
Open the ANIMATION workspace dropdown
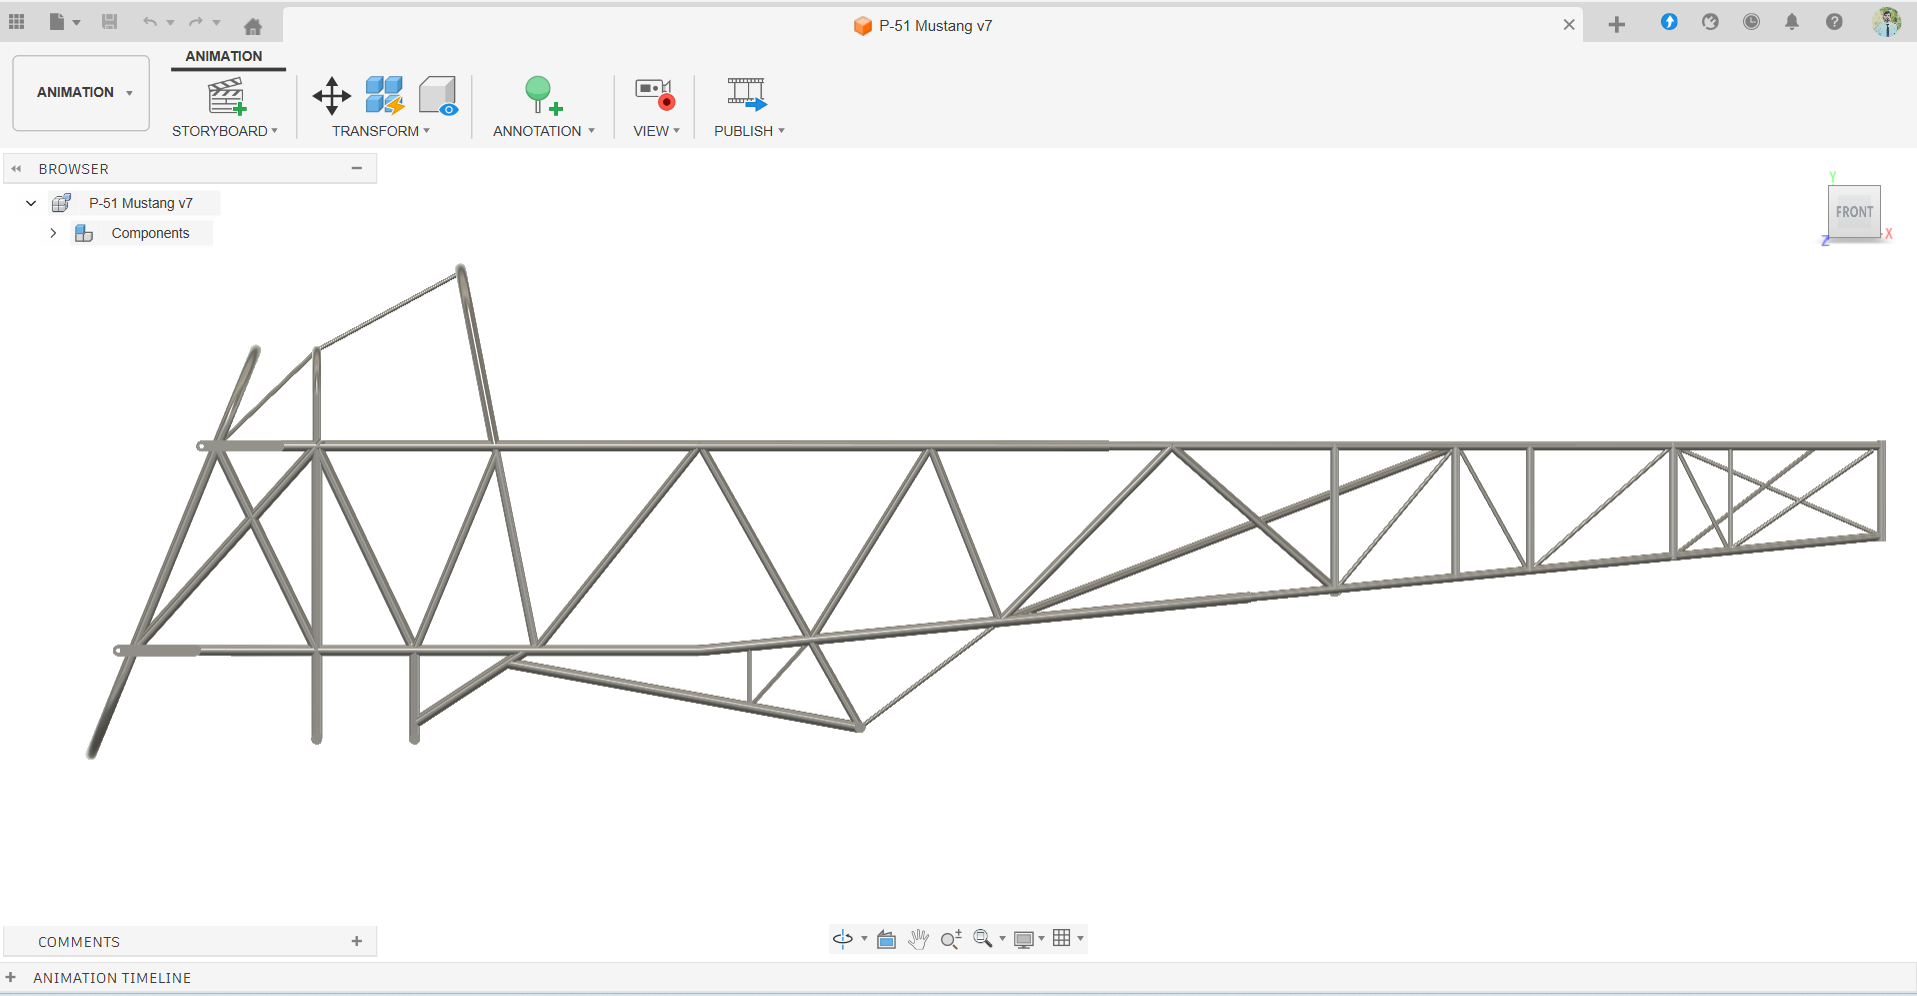(81, 93)
